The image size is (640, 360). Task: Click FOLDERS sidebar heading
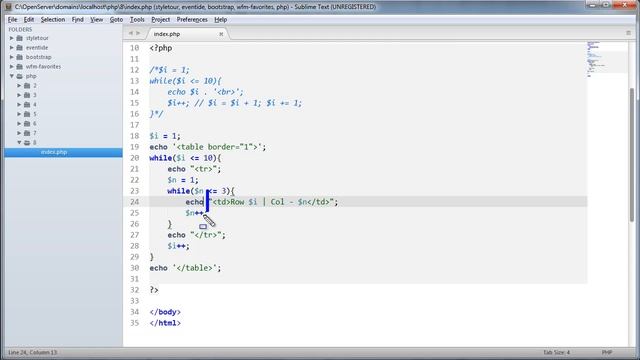[20, 29]
